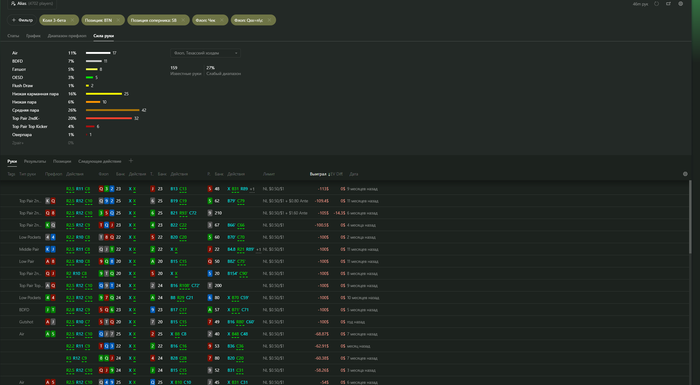Expand +1 river actions in Middle Pair row
Image resolution: width=700 pixels, height=385 pixels.
tap(258, 249)
